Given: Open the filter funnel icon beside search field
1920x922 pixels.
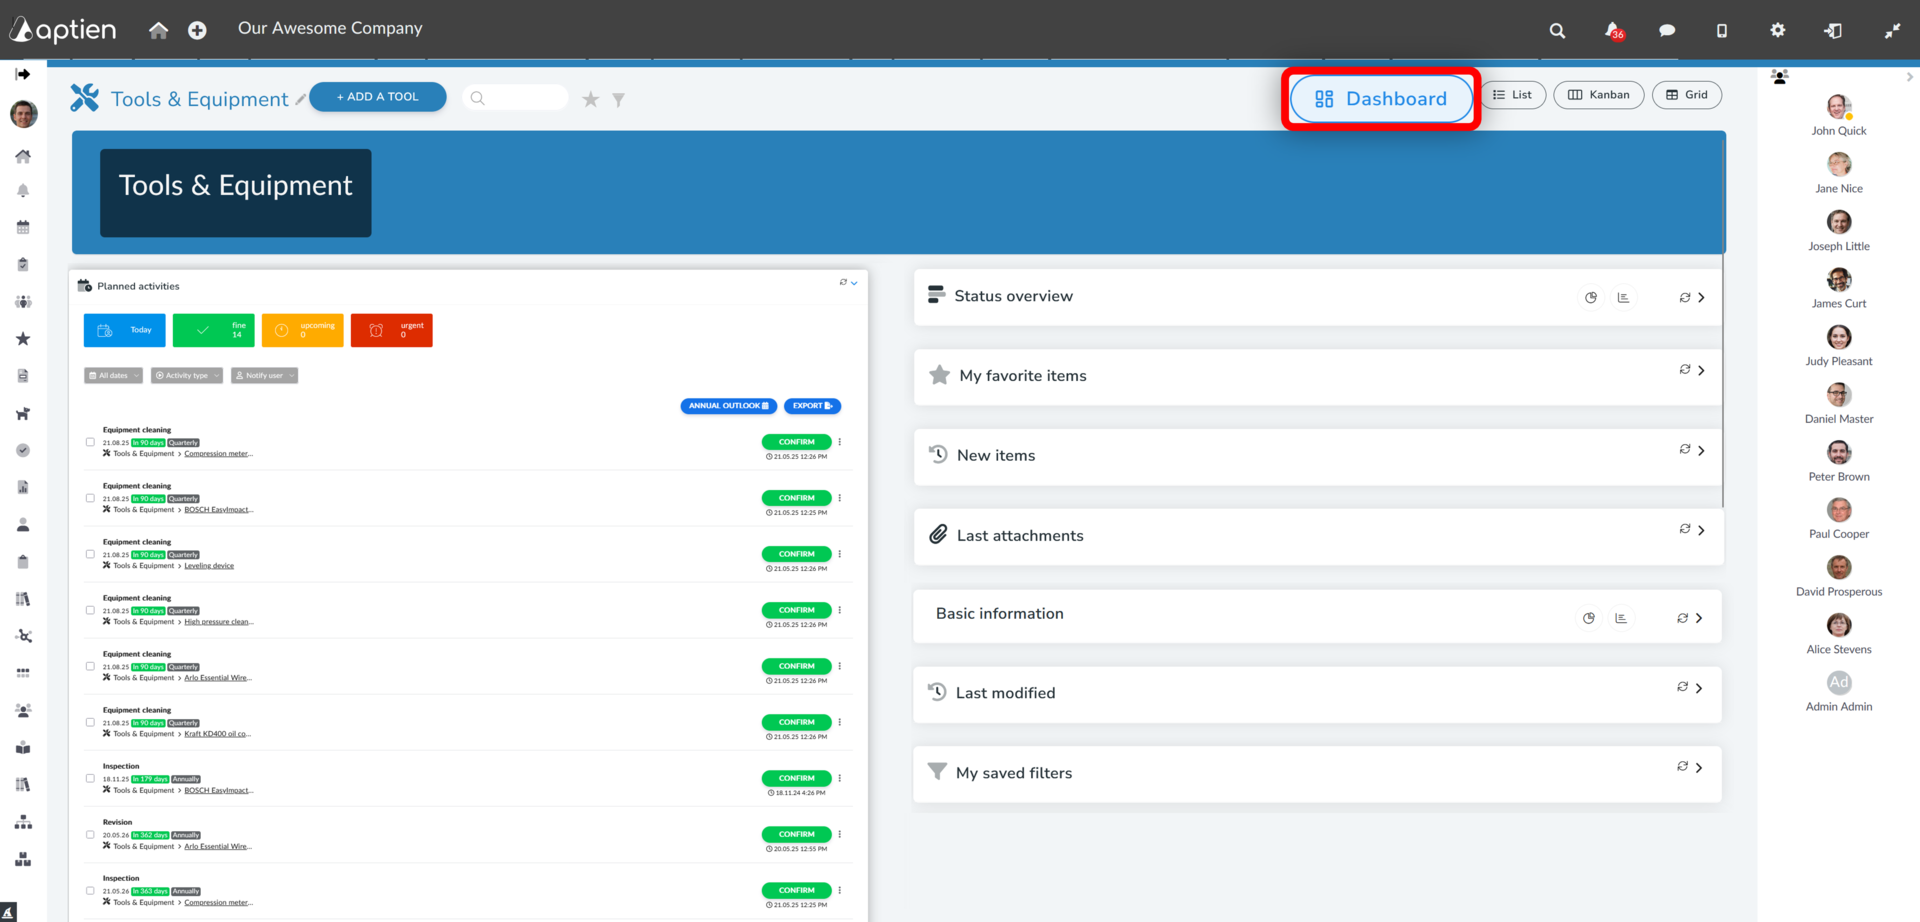Looking at the screenshot, I should click(619, 99).
